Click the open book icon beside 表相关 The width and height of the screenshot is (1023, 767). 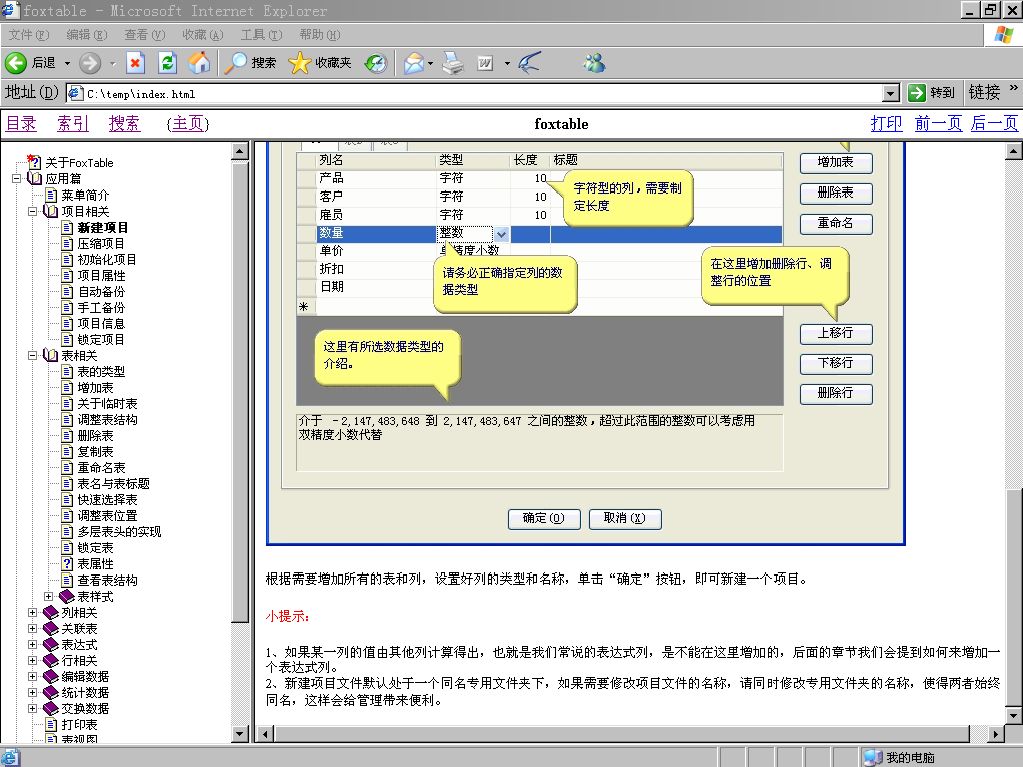[x=50, y=355]
